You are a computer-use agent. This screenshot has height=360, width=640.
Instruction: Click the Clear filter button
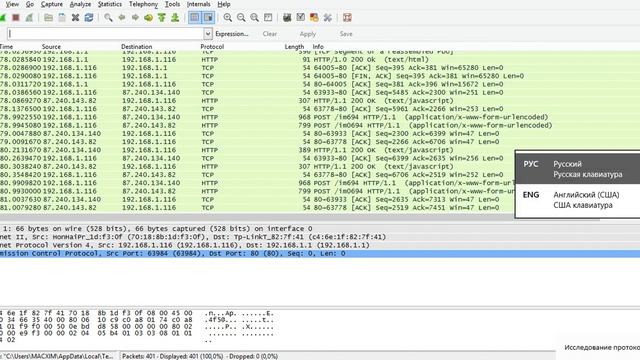tap(269, 34)
